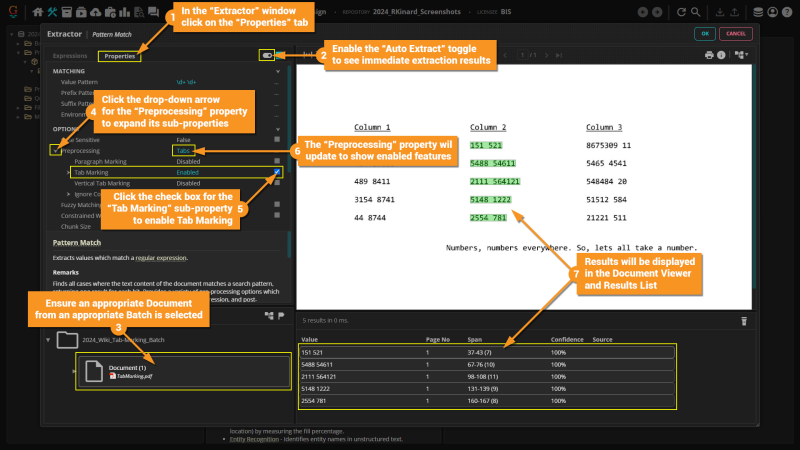Navigate back with the left arrow circle
This screenshot has height=450, width=800.
pos(643,12)
